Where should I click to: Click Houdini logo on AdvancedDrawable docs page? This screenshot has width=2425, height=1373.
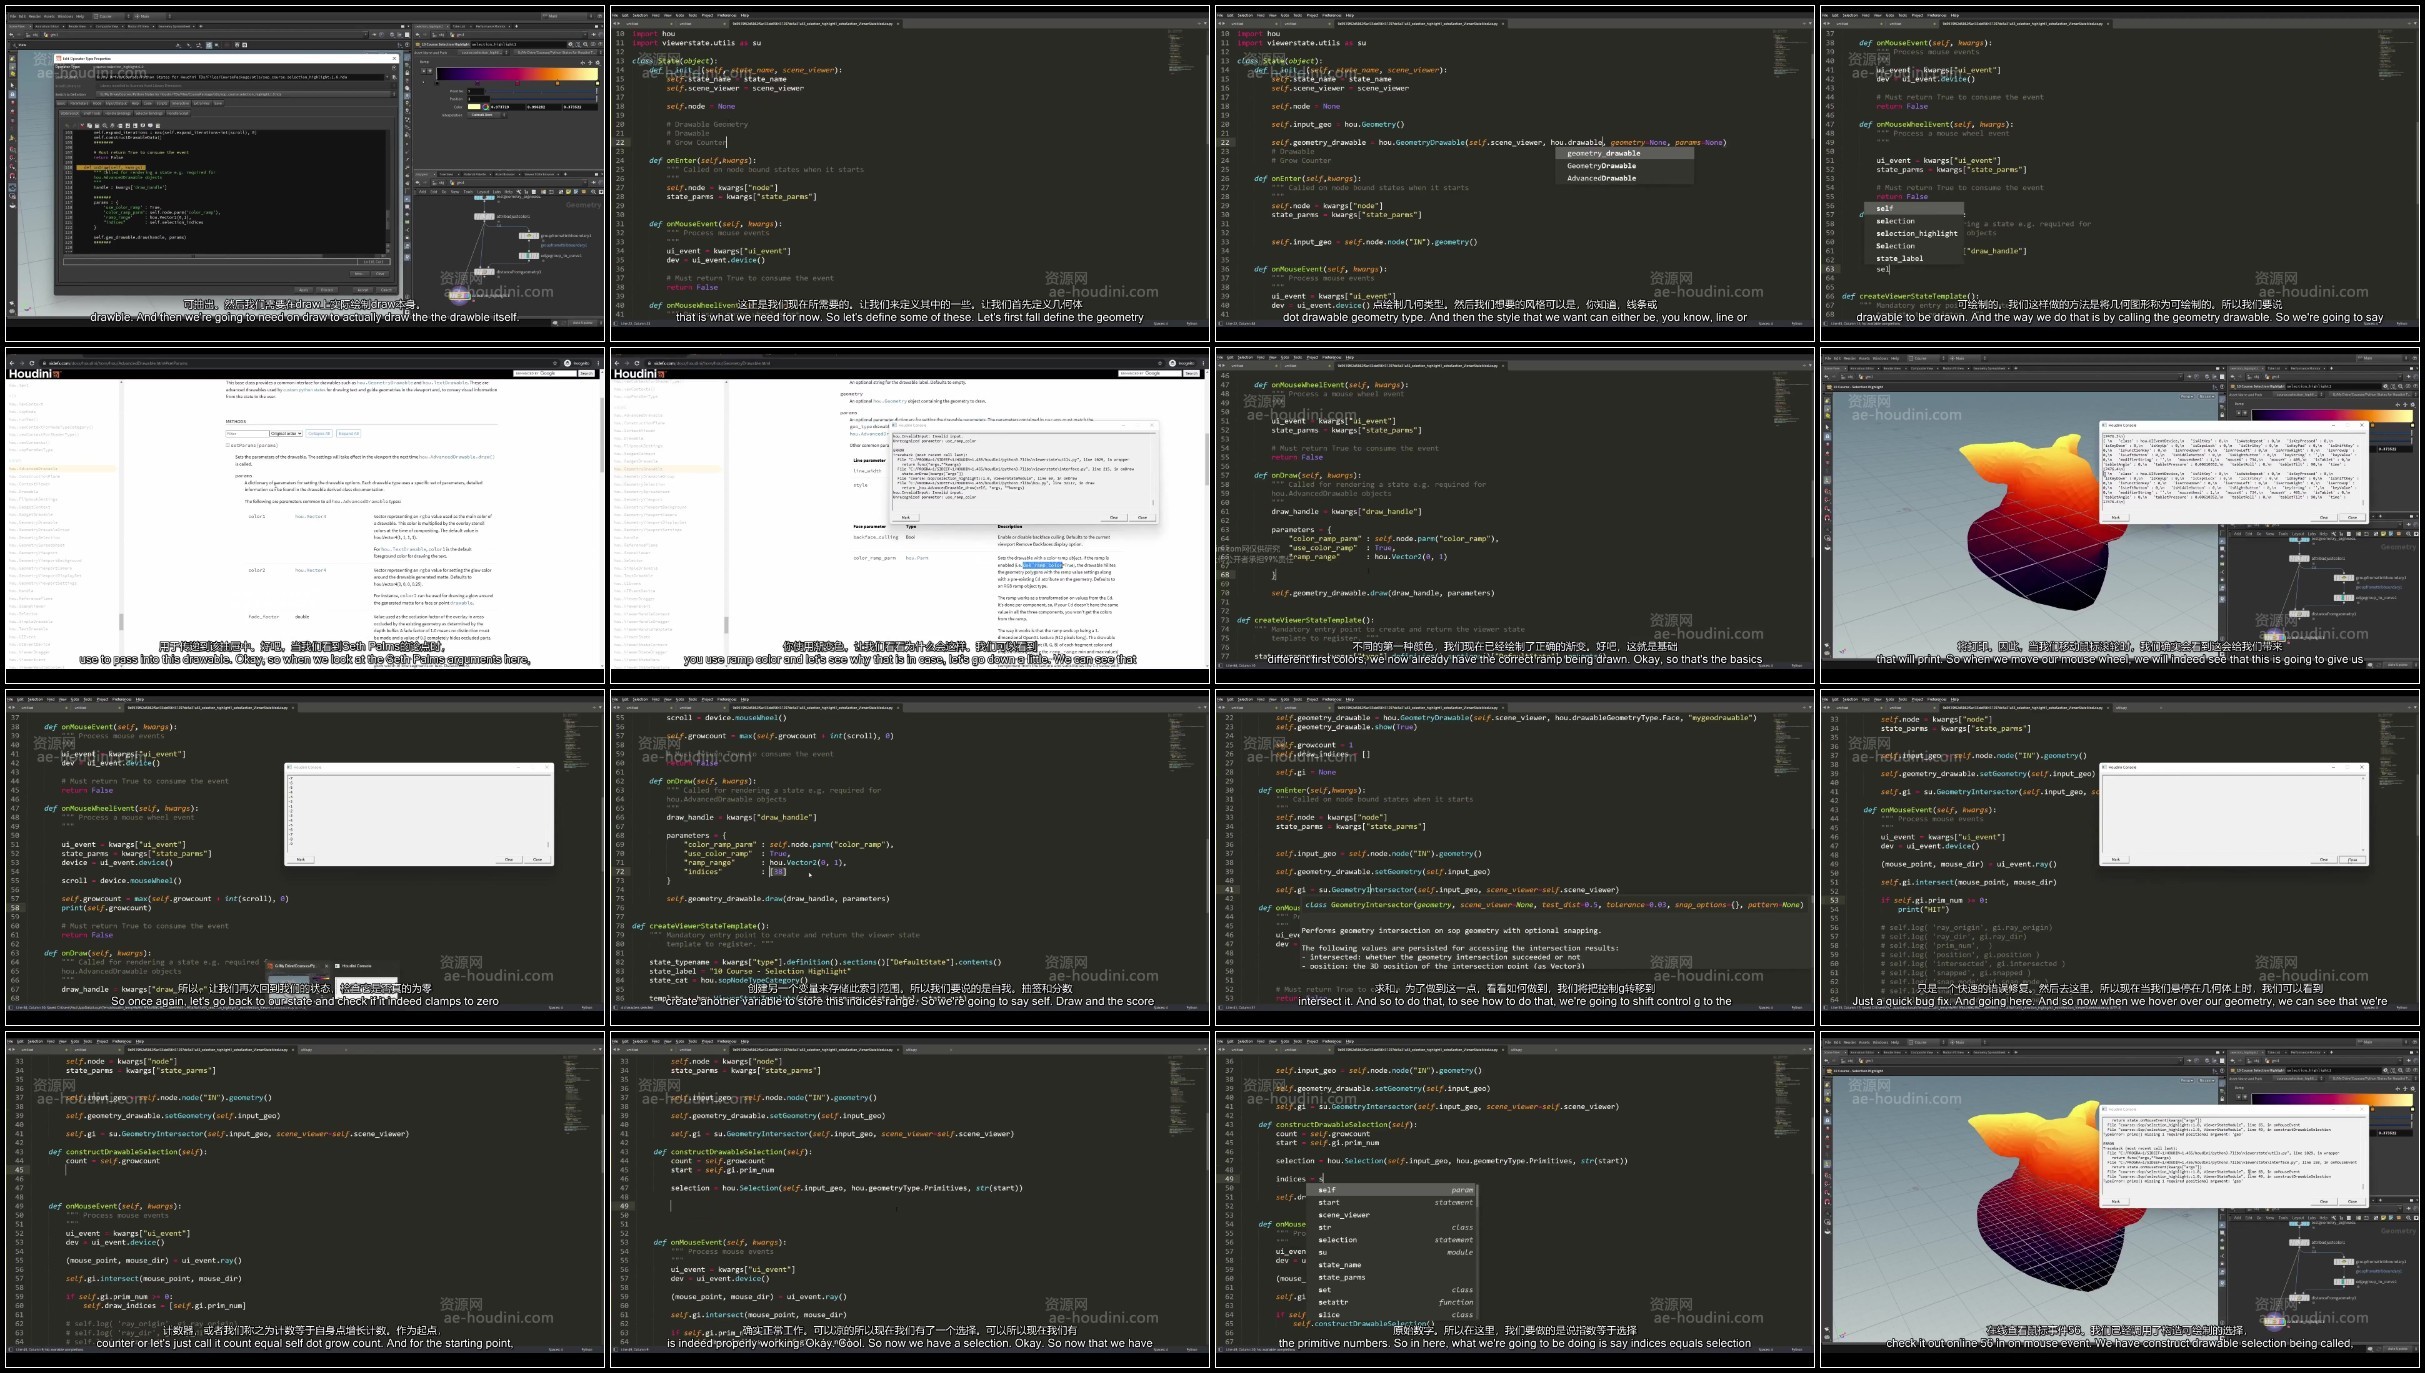click(34, 374)
